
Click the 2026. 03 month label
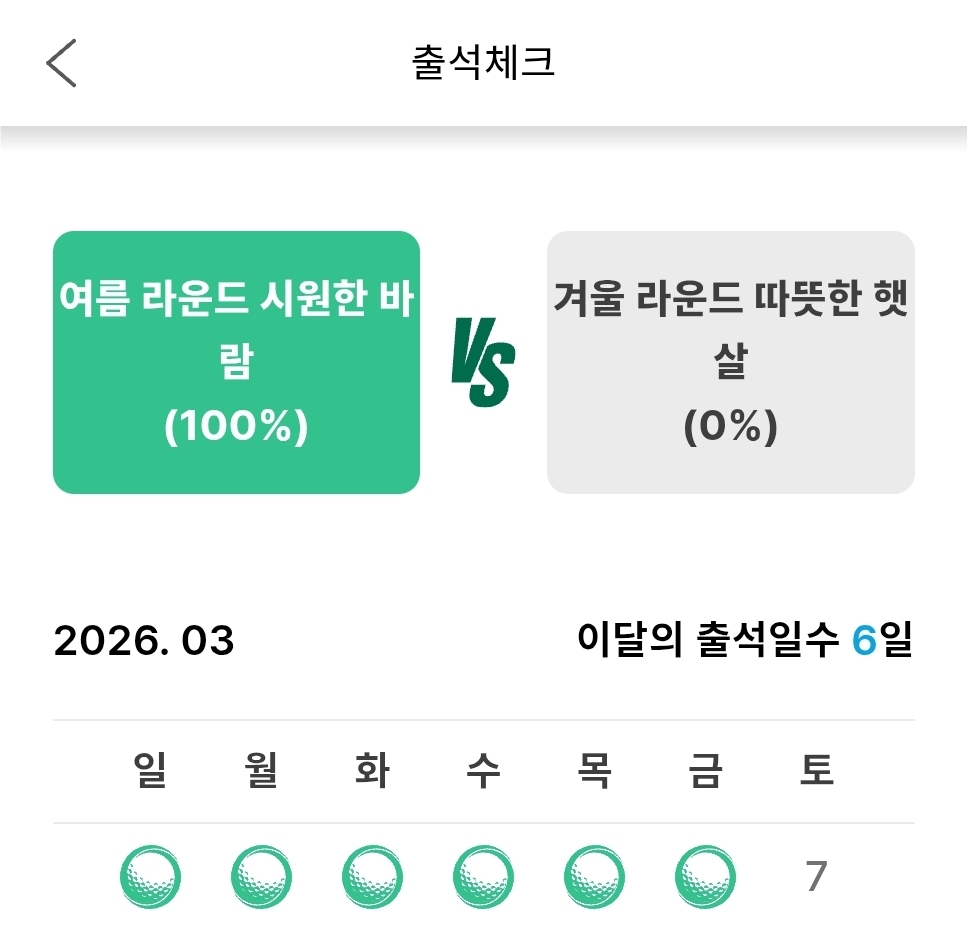coord(144,641)
